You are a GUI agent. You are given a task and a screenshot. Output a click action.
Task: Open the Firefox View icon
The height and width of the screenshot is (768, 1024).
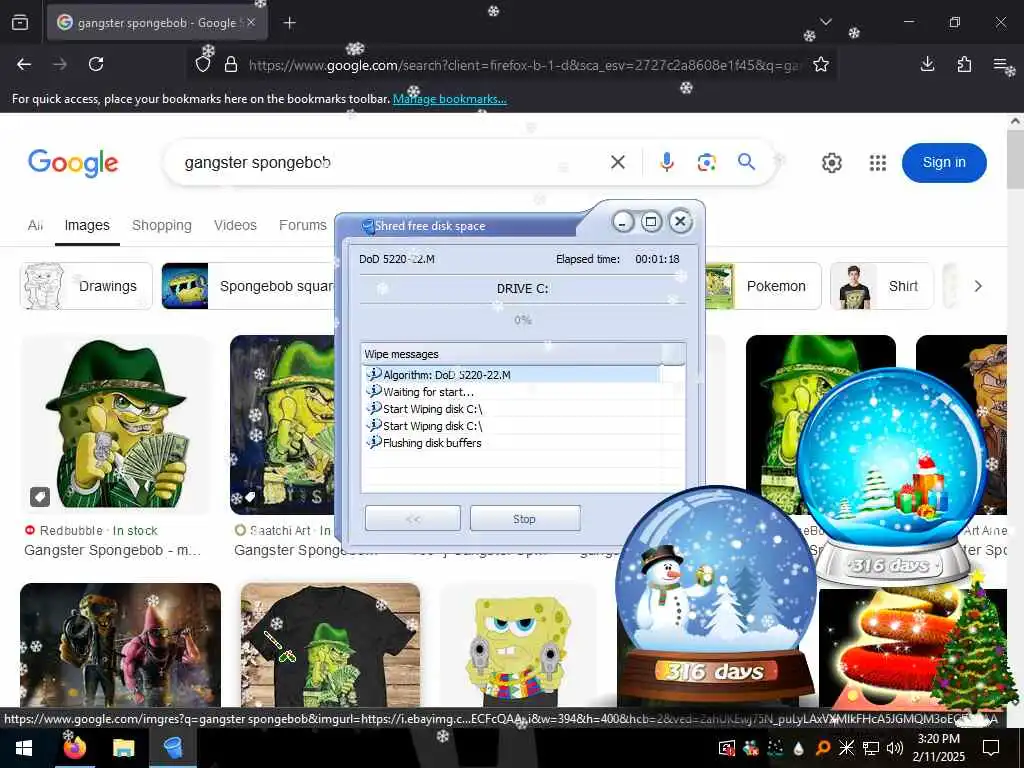(20, 23)
